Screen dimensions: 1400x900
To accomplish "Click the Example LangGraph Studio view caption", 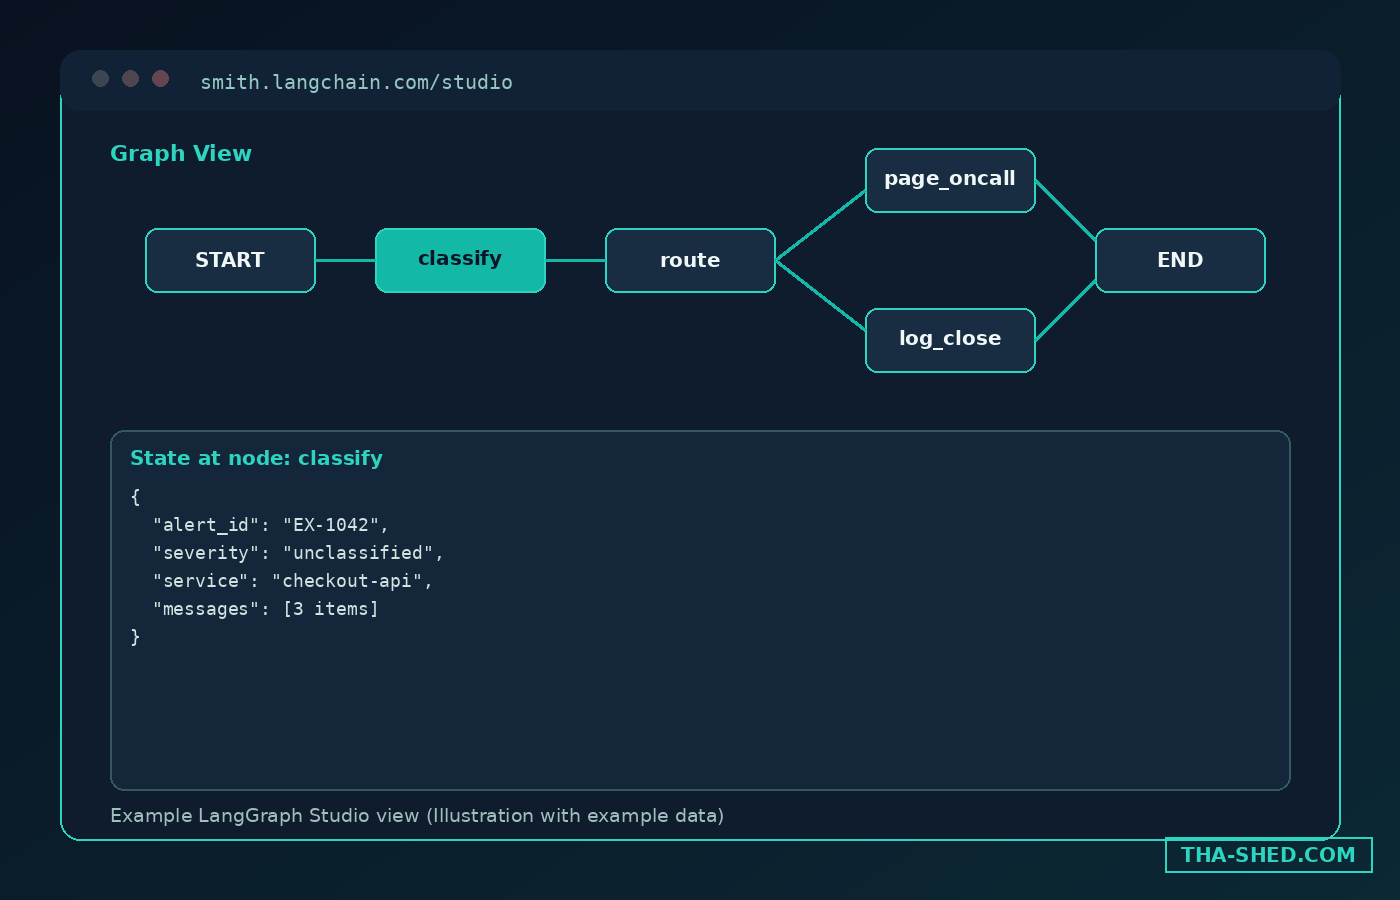I will (417, 815).
